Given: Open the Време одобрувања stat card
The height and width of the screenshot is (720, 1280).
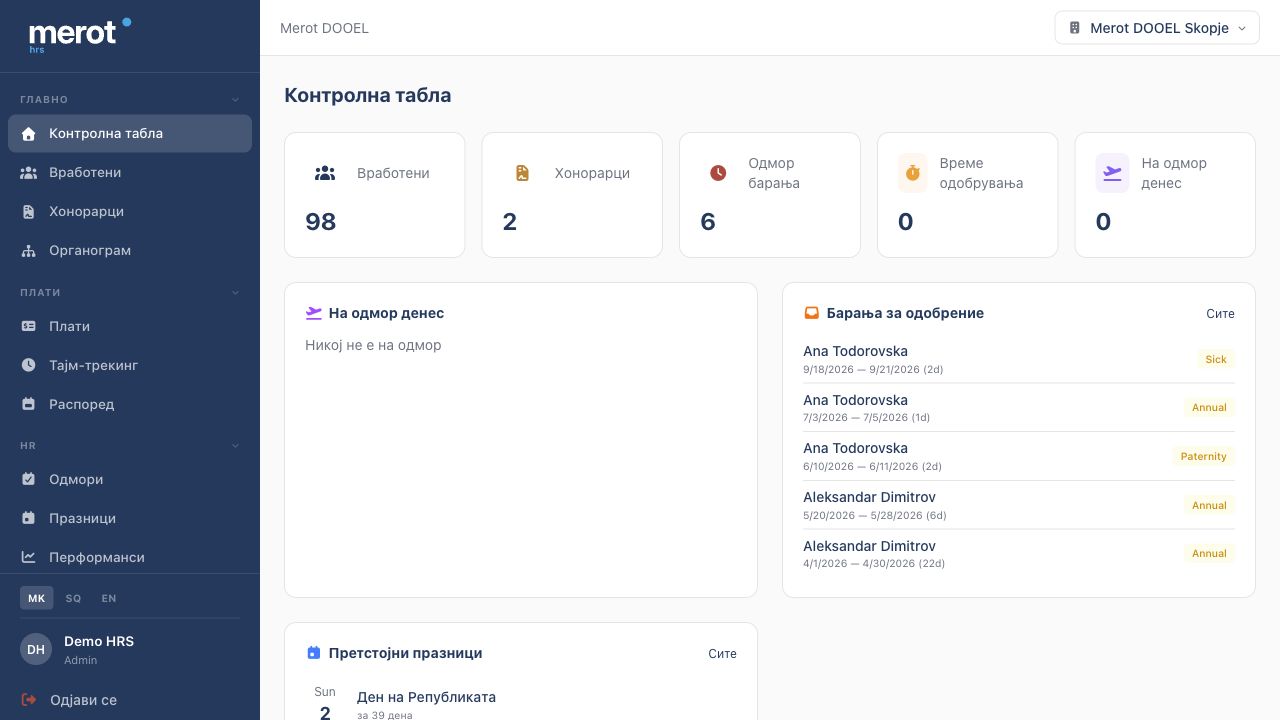Looking at the screenshot, I should pos(967,195).
